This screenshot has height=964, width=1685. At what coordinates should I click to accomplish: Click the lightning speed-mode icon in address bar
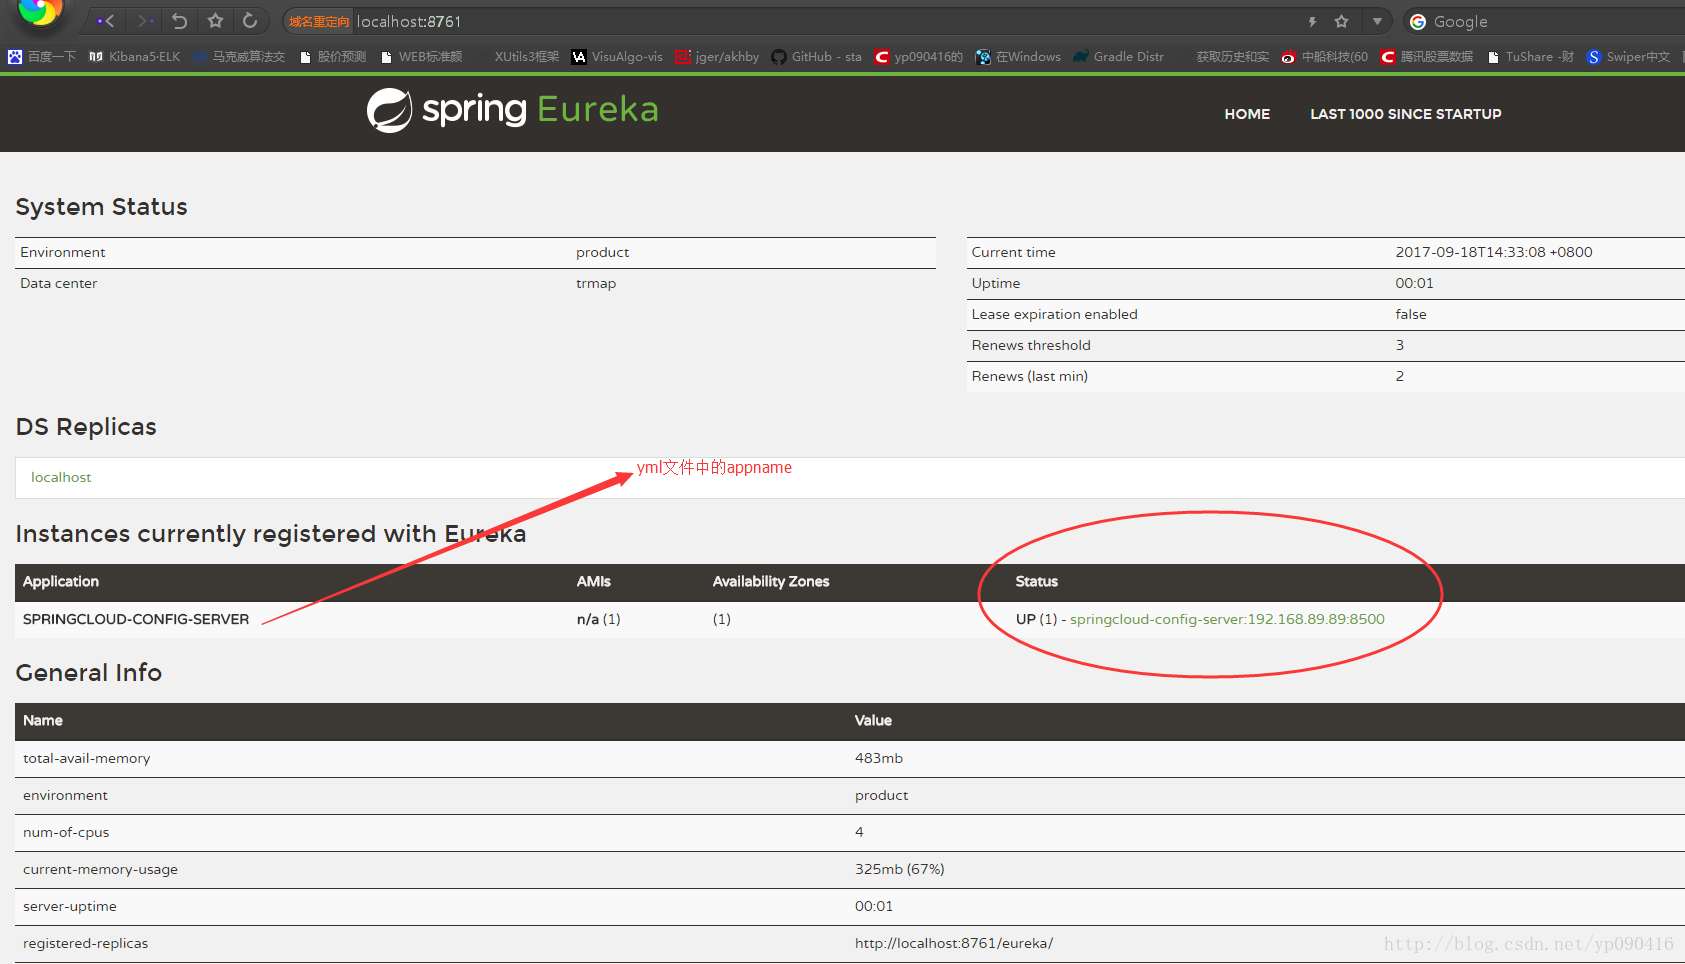pyautogui.click(x=1312, y=21)
